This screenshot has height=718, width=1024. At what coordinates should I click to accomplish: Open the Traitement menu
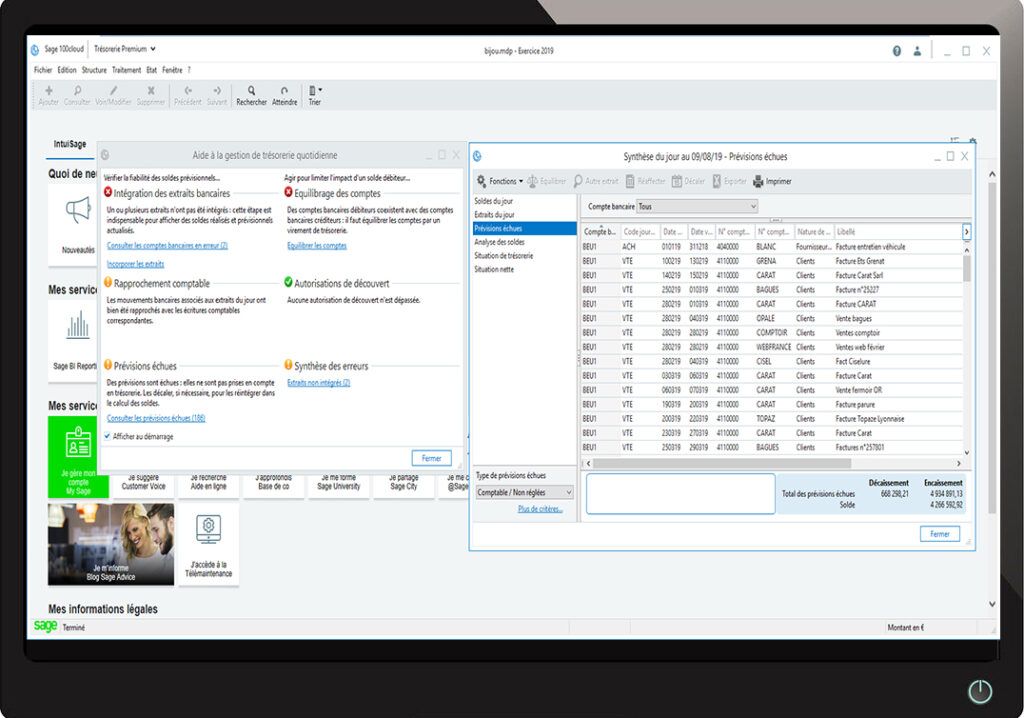pos(126,70)
